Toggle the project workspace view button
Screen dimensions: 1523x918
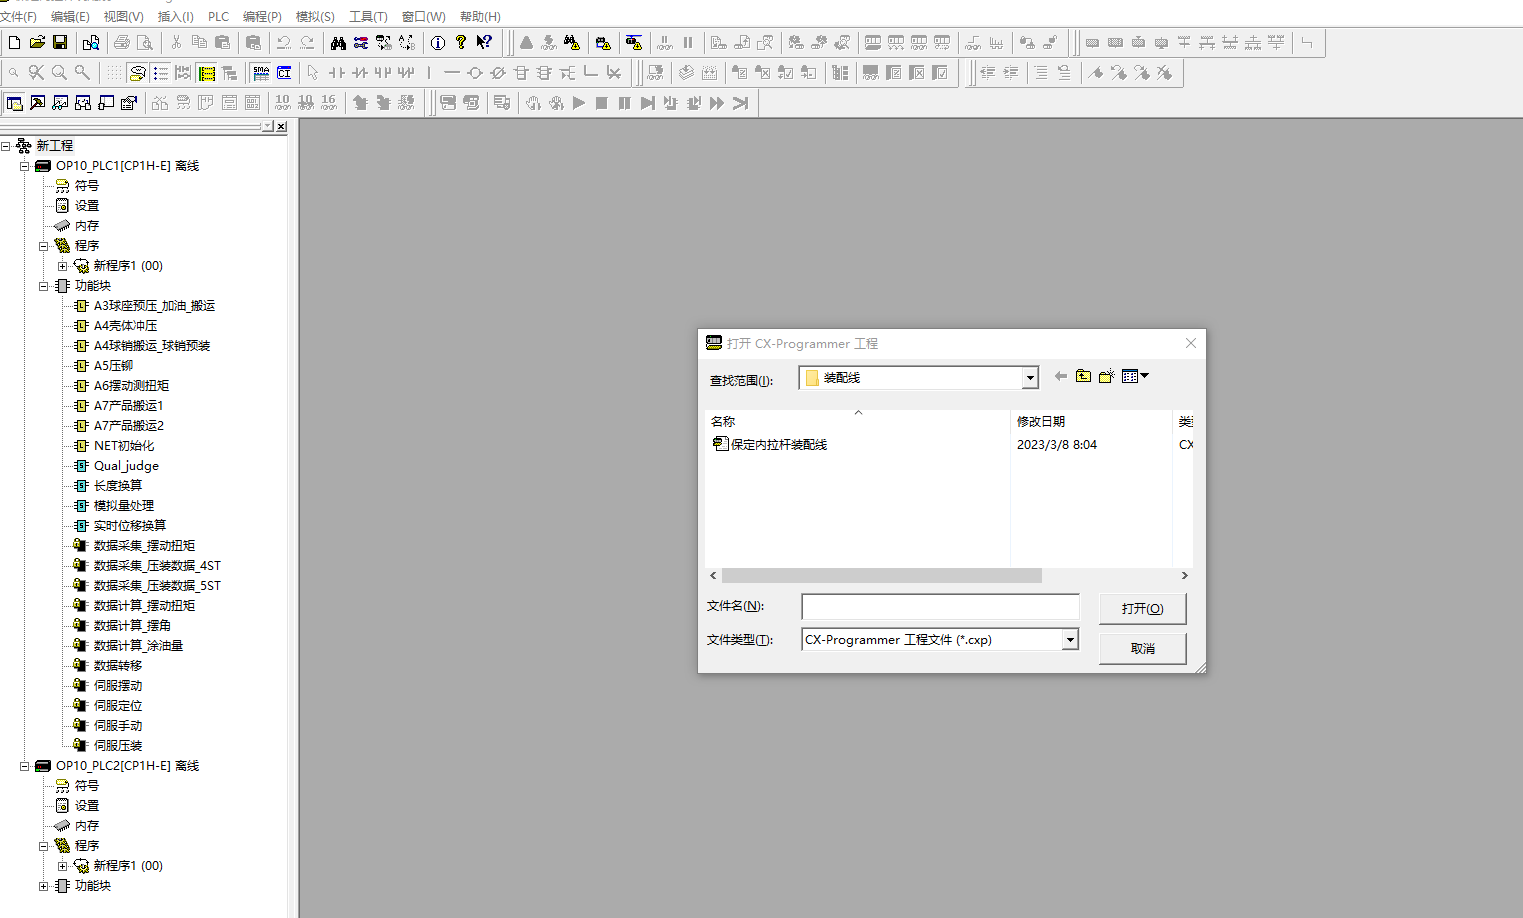[14, 103]
